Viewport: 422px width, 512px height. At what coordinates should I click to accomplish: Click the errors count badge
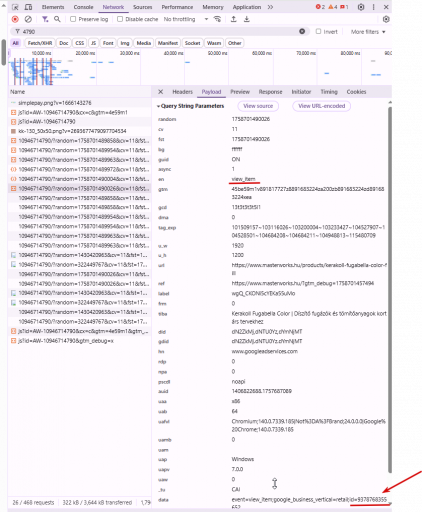tap(320, 7)
